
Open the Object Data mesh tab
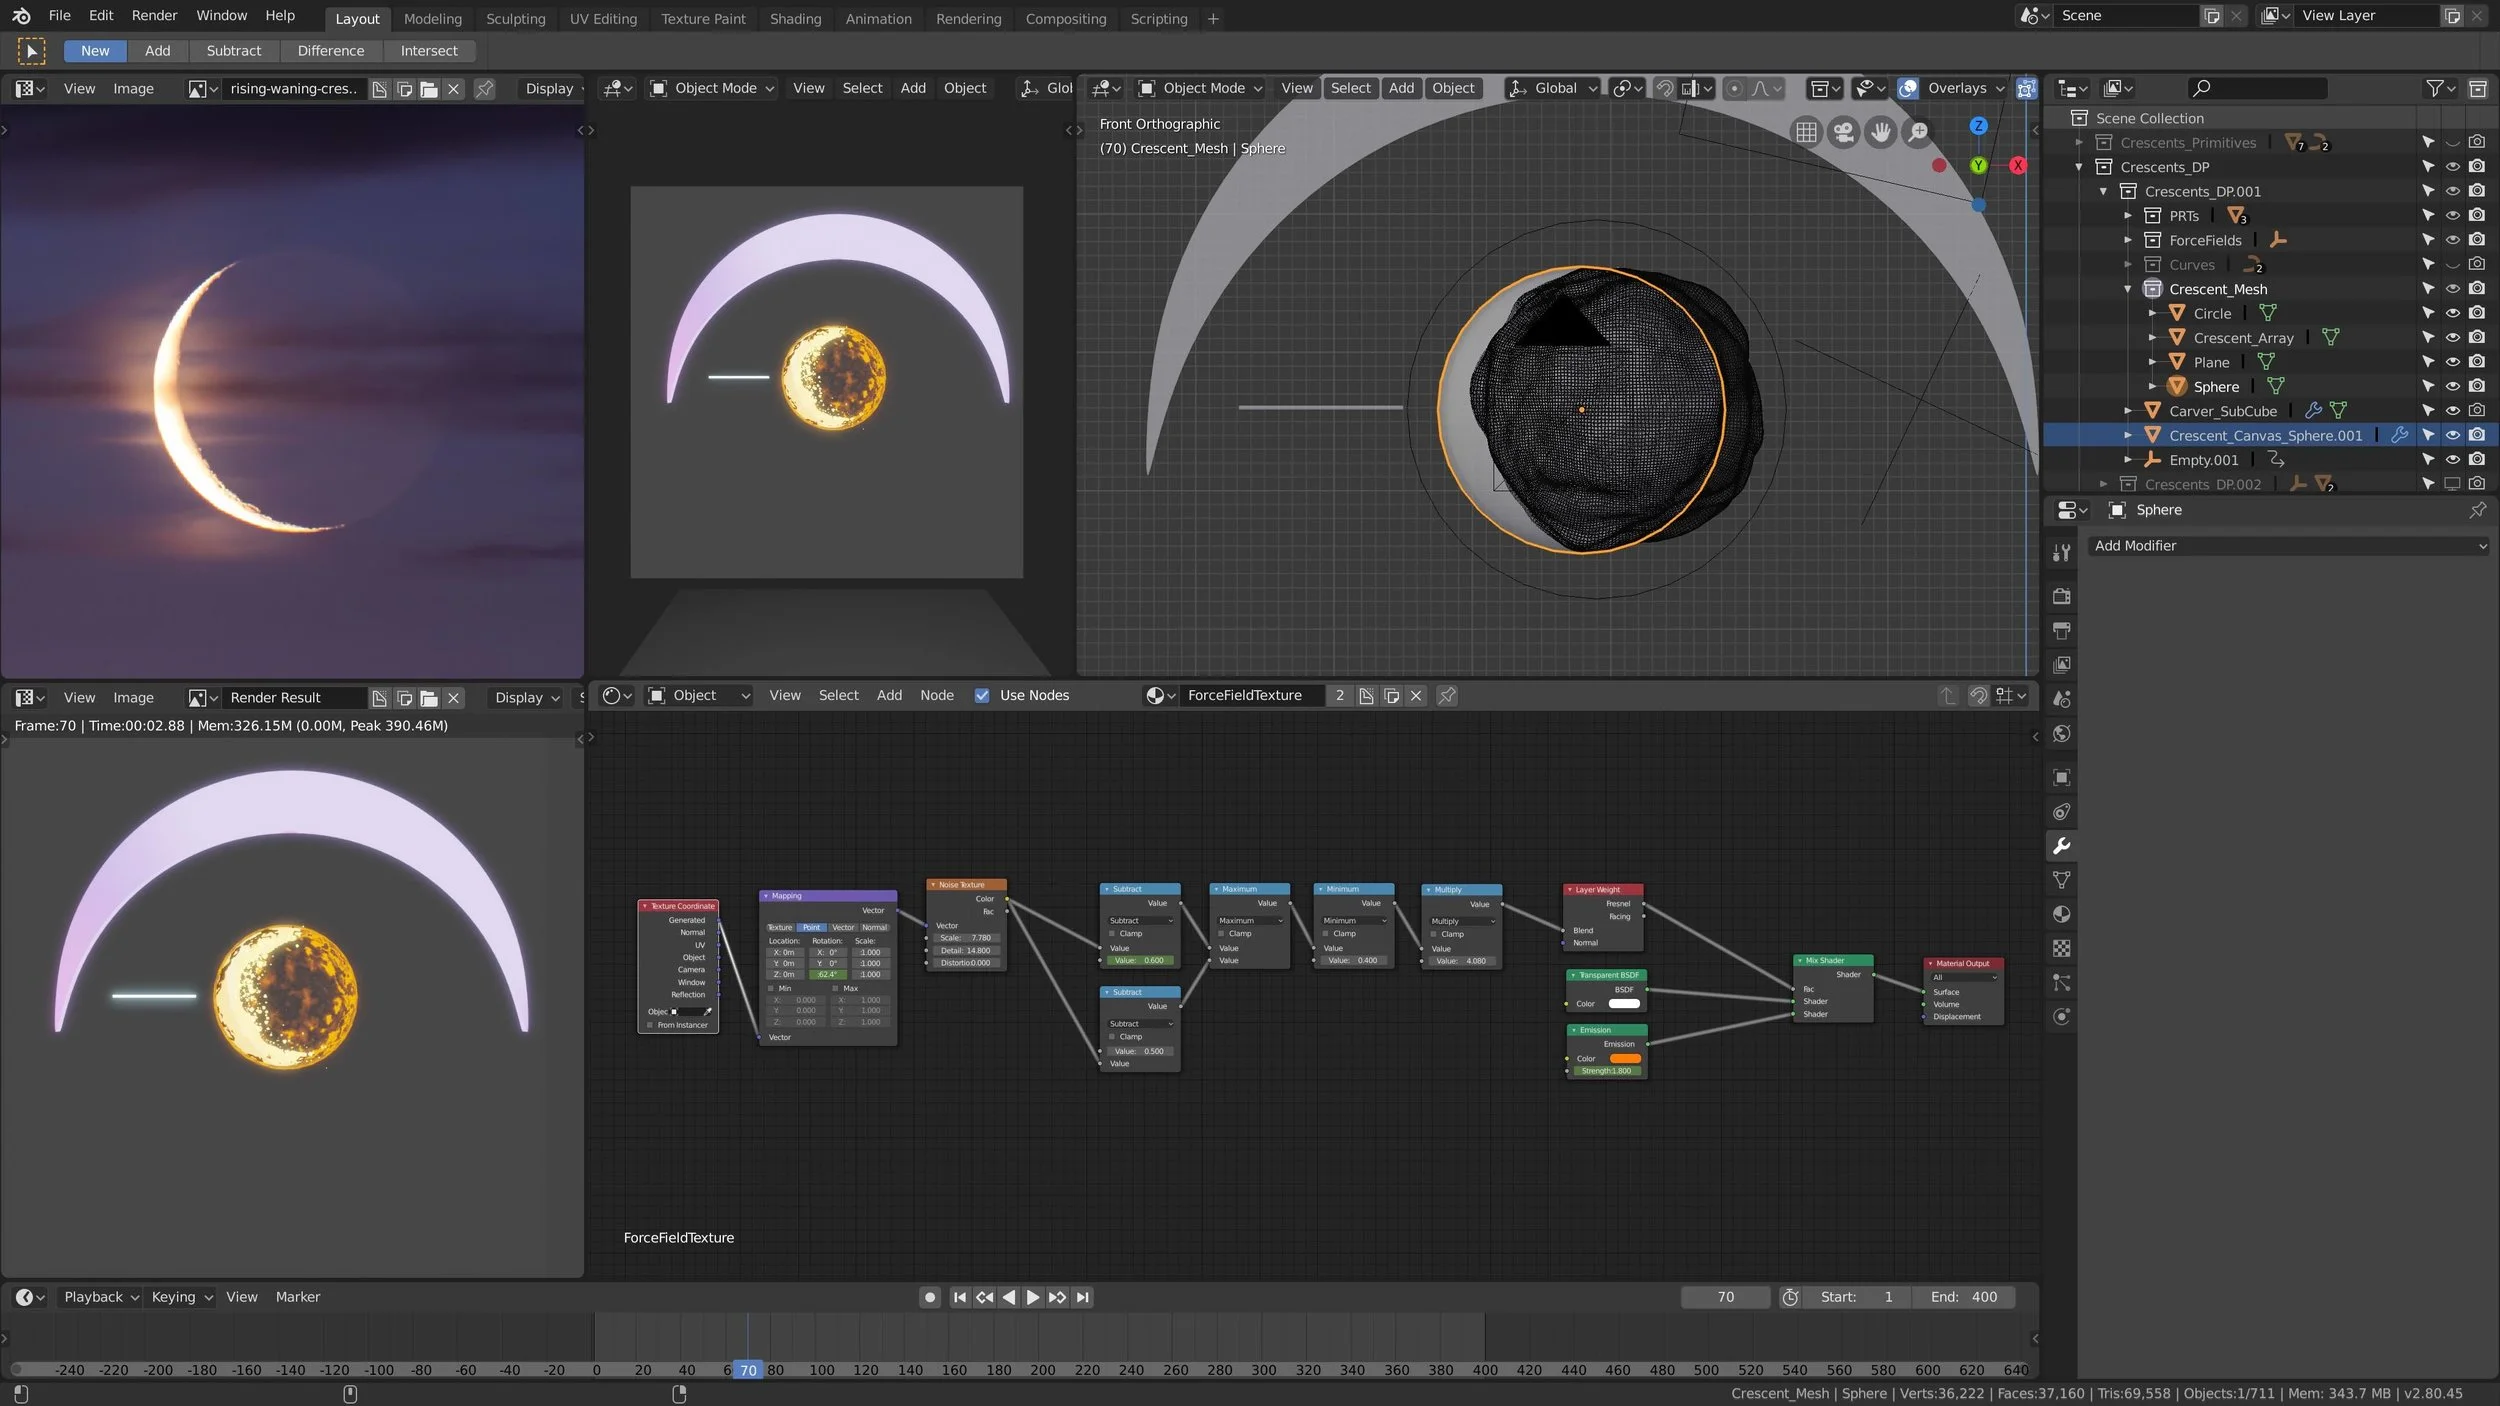[x=2061, y=880]
